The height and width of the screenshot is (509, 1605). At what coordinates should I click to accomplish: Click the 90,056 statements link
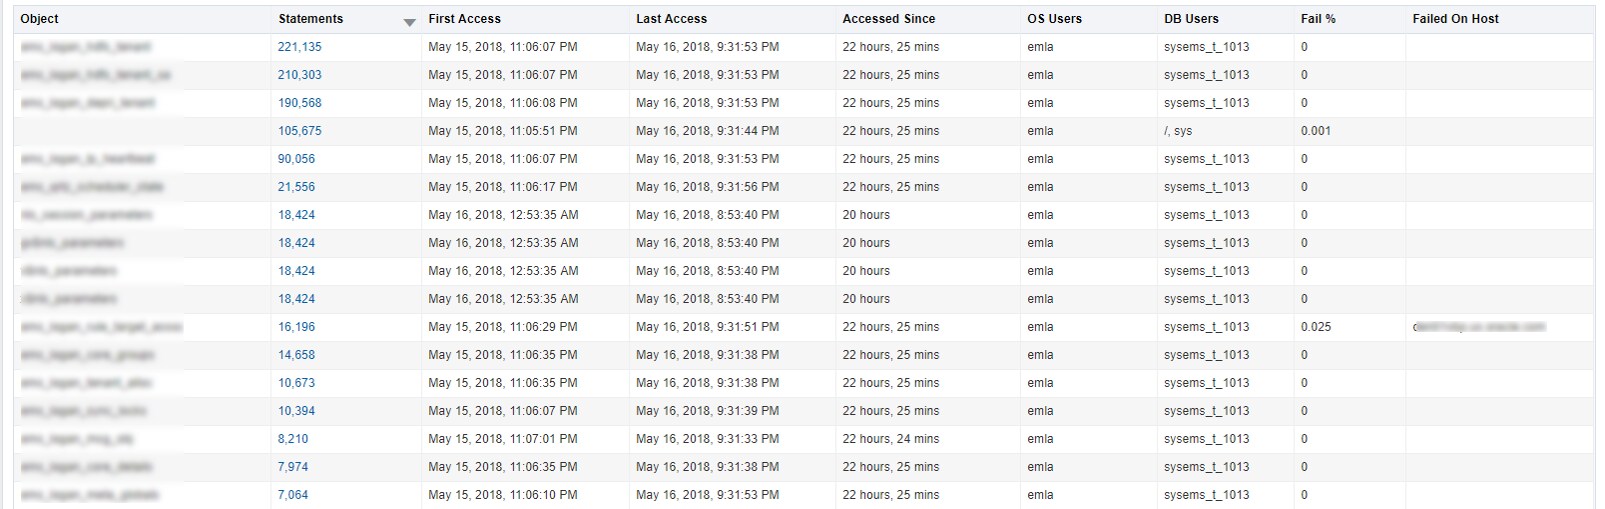click(296, 159)
